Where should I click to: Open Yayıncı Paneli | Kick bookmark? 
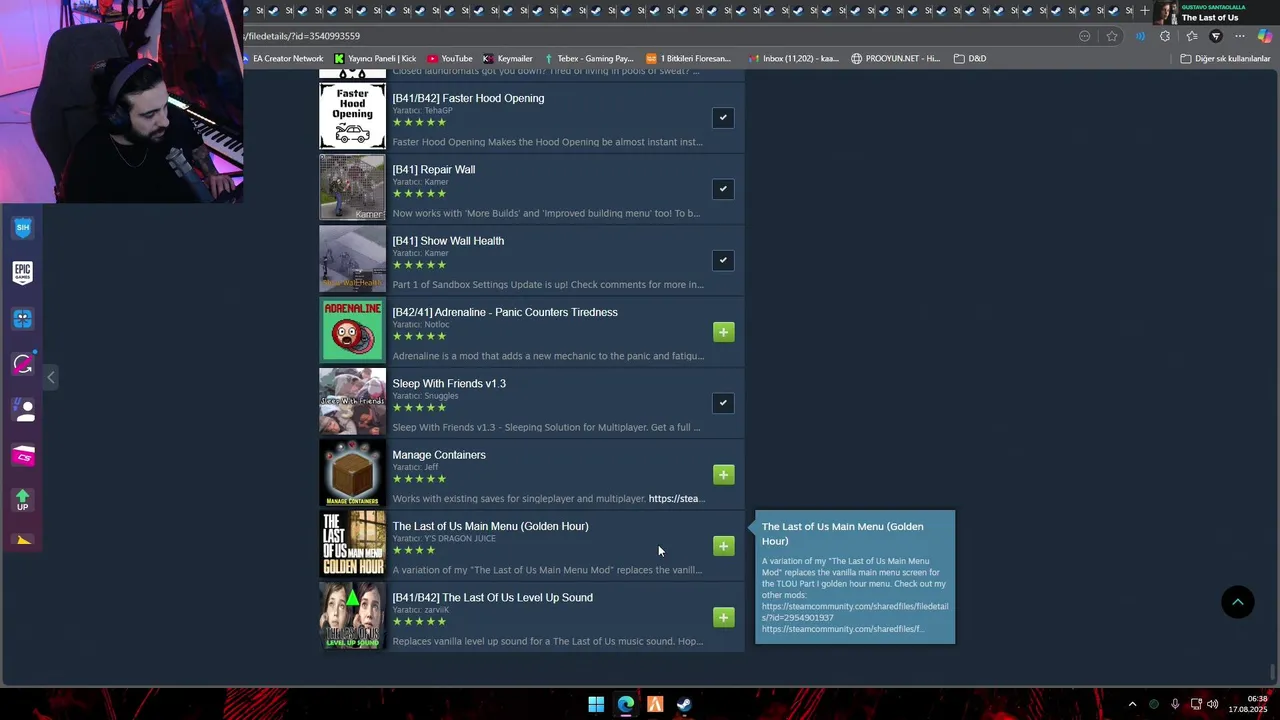(x=375, y=59)
